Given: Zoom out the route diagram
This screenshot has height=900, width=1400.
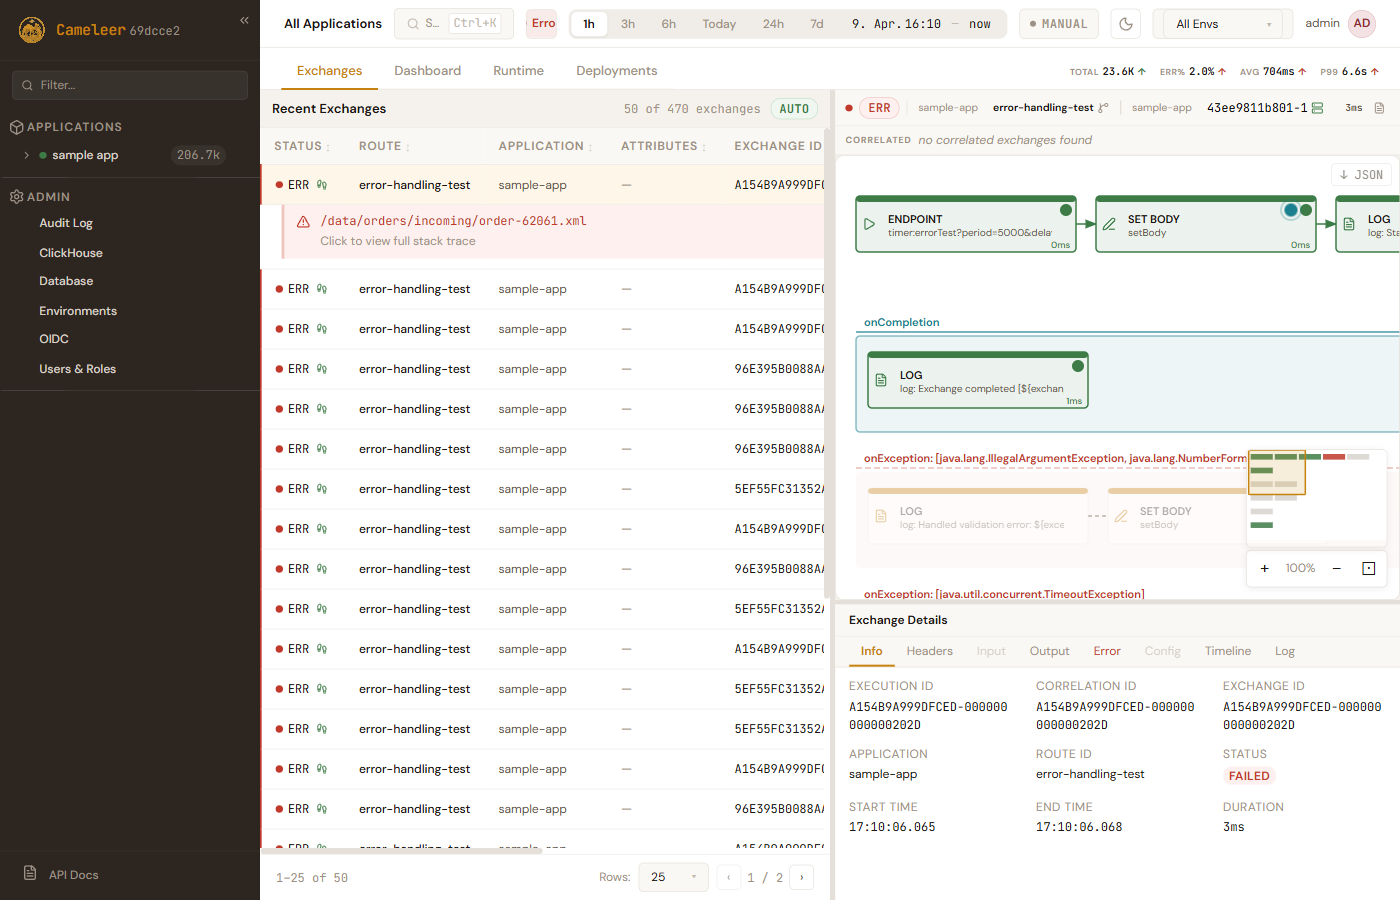Looking at the screenshot, I should pyautogui.click(x=1336, y=568).
